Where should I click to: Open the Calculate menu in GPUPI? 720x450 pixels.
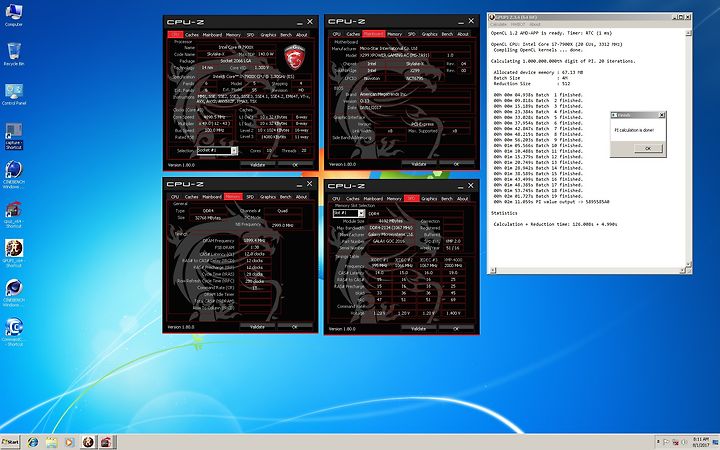tap(498, 24)
